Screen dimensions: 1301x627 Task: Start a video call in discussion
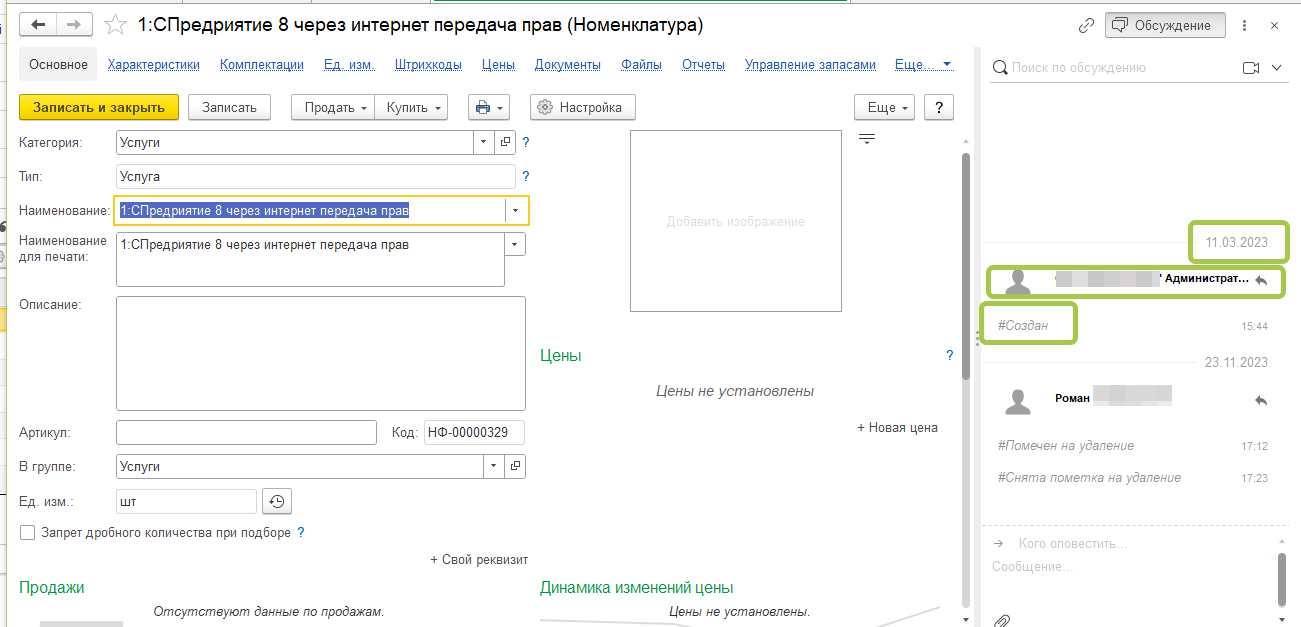tap(1250, 68)
